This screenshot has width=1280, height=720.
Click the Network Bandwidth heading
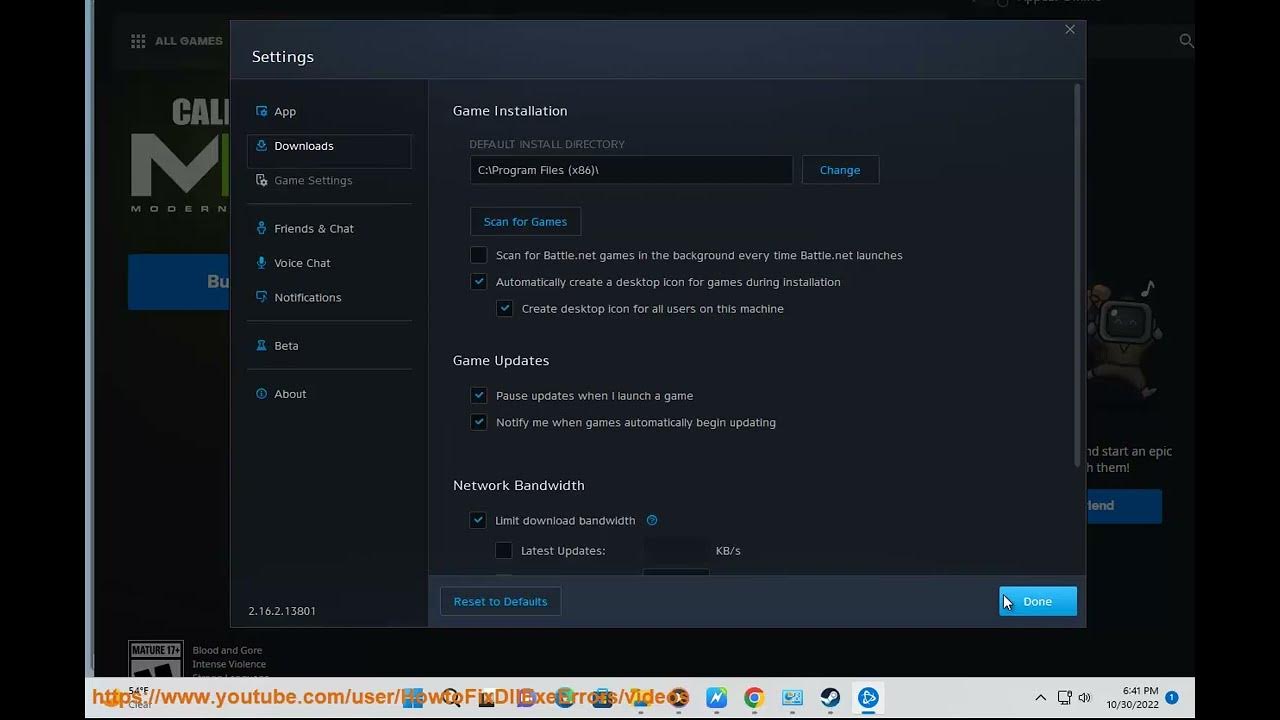point(519,485)
